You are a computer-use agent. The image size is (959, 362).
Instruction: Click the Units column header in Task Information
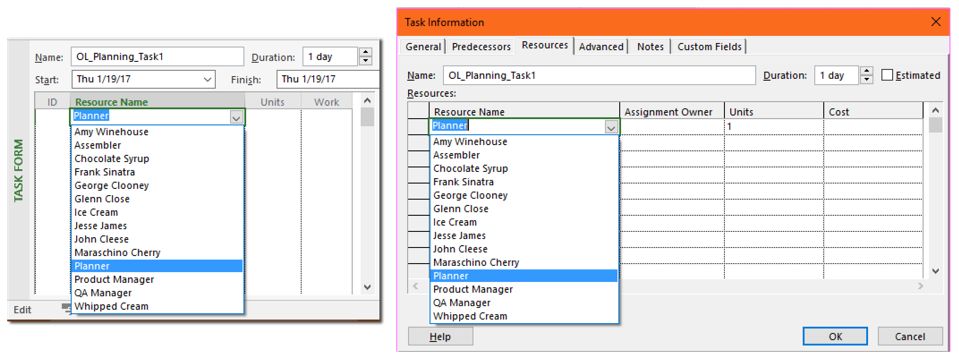[774, 111]
